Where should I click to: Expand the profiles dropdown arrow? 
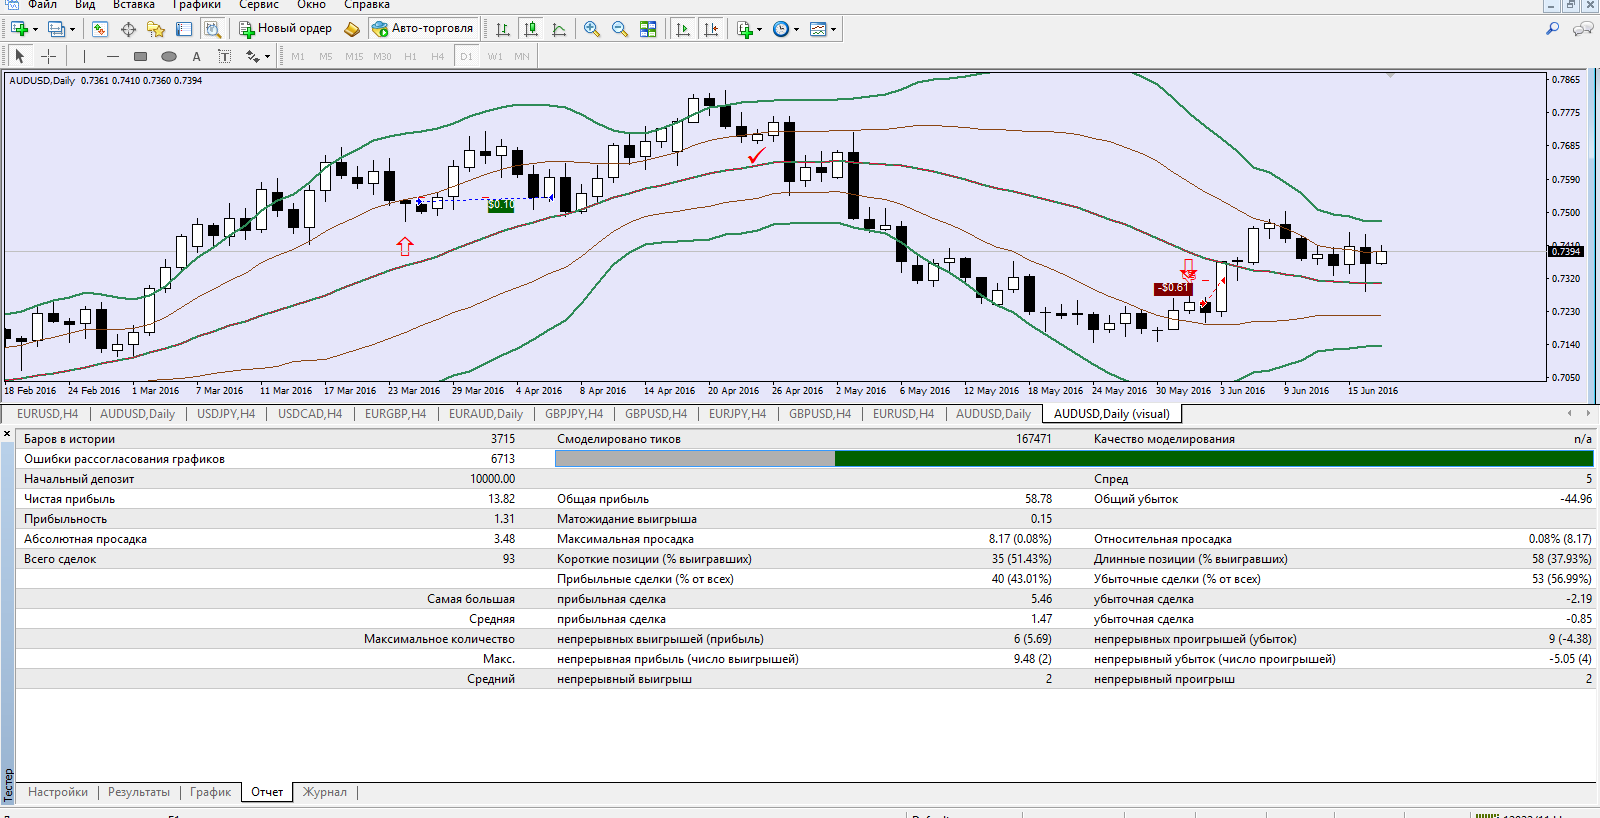coord(72,29)
